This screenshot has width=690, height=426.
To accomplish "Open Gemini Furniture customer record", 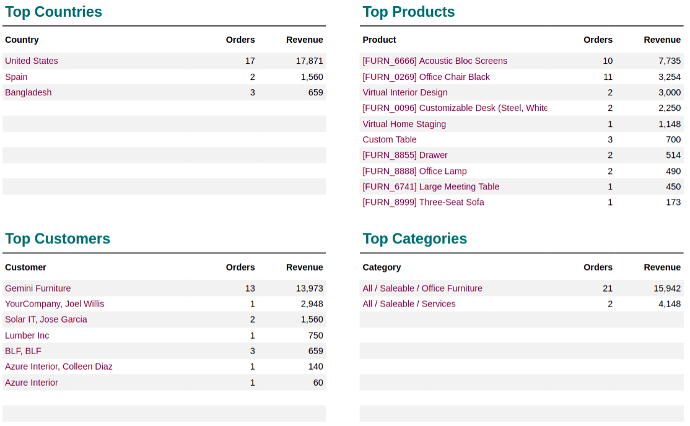I will tap(38, 288).
